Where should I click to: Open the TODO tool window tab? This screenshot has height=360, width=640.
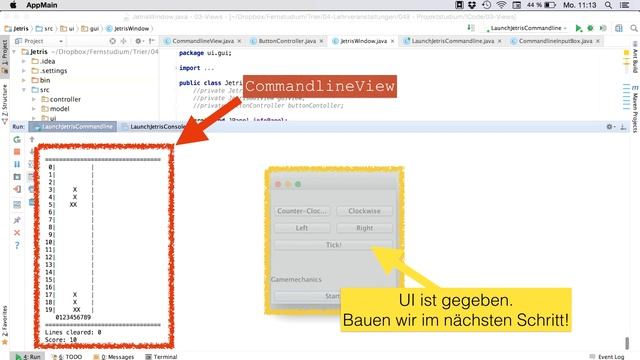point(67,357)
